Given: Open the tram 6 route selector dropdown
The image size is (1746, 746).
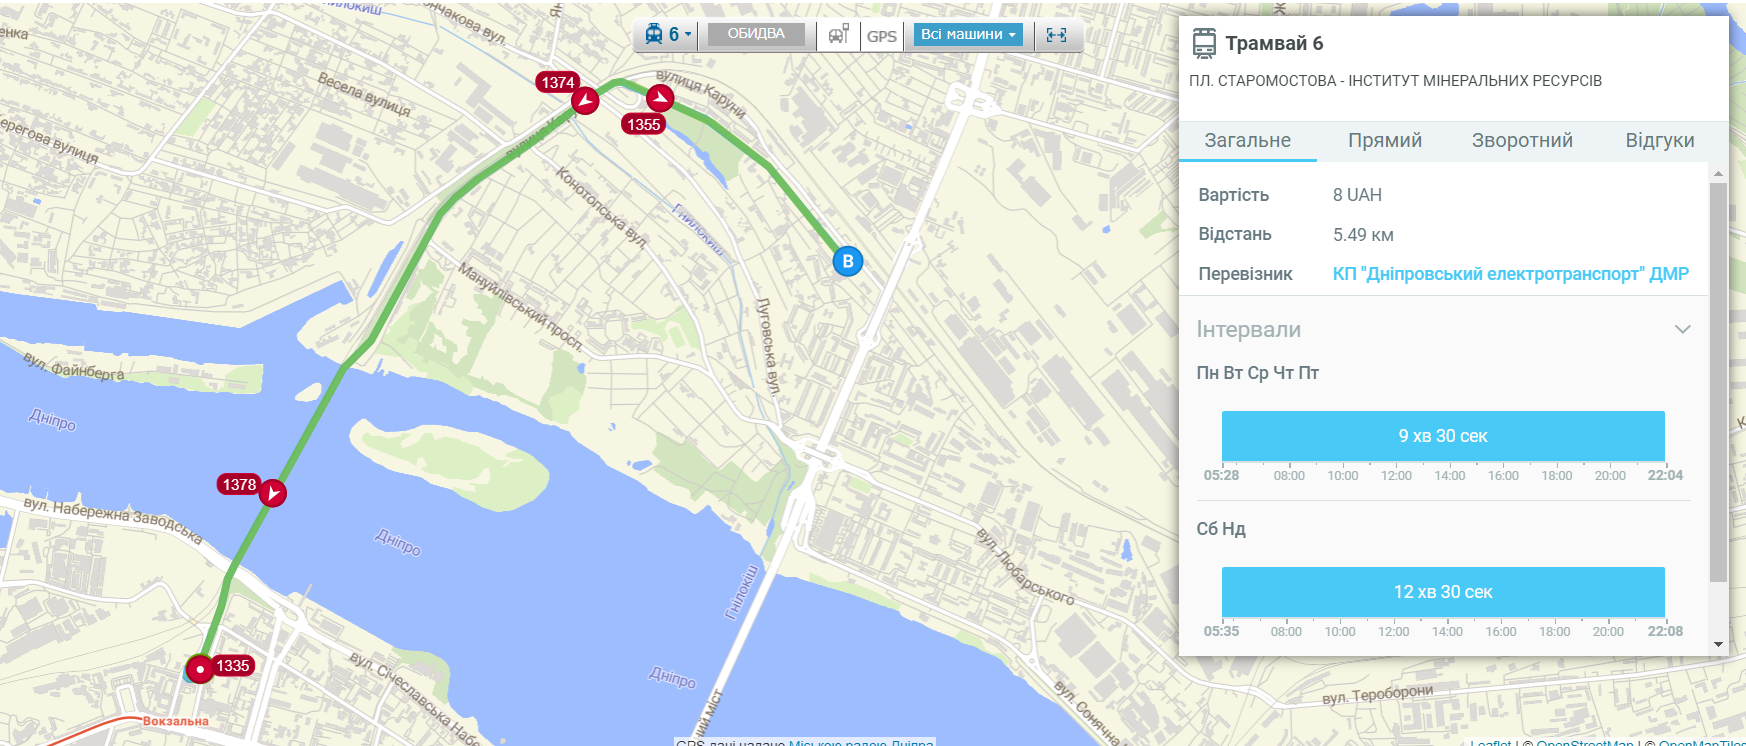Looking at the screenshot, I should (667, 35).
